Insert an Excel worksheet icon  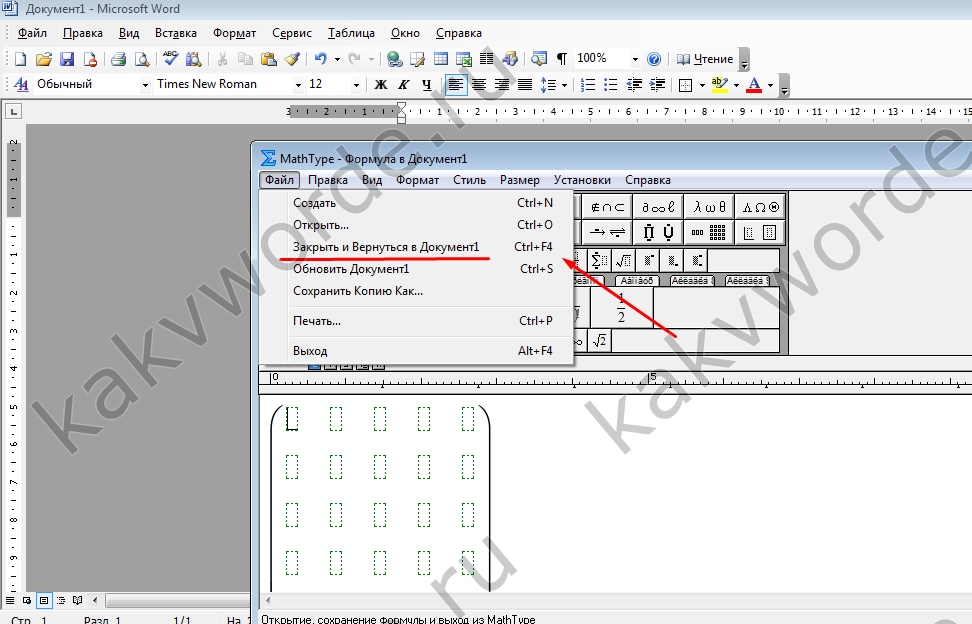click(464, 59)
